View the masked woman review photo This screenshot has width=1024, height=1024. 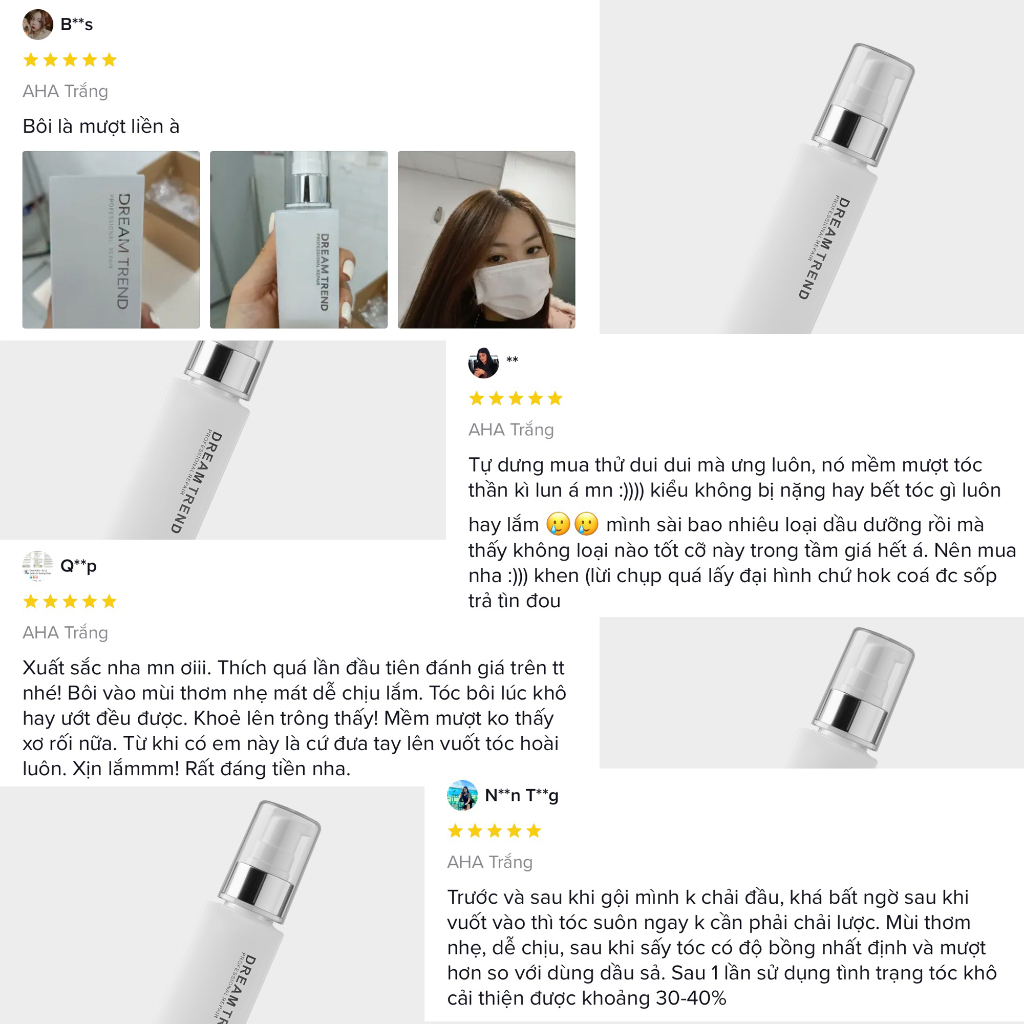[x=486, y=240]
